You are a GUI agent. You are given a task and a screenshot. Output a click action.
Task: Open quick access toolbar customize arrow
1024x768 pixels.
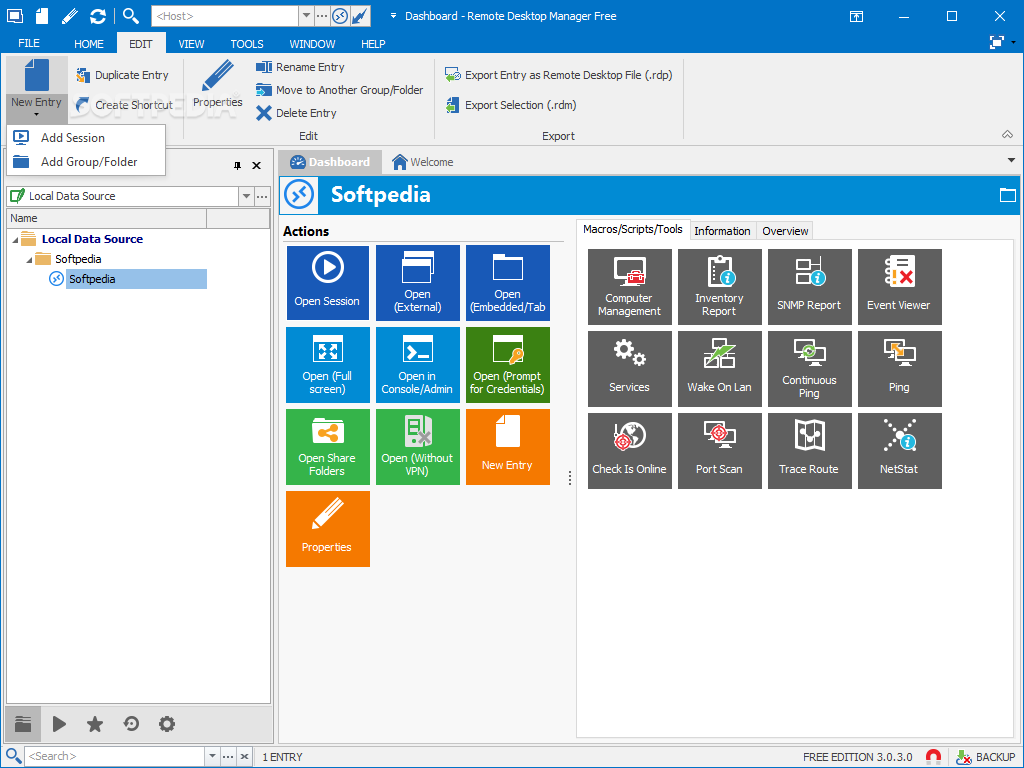pyautogui.click(x=393, y=16)
